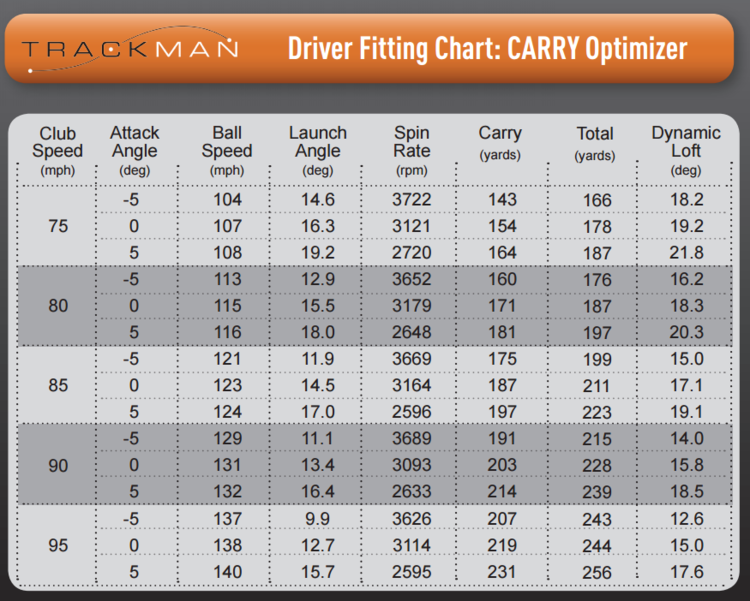This screenshot has height=601, width=750.
Task: Click carry value "175"
Action: (502, 359)
